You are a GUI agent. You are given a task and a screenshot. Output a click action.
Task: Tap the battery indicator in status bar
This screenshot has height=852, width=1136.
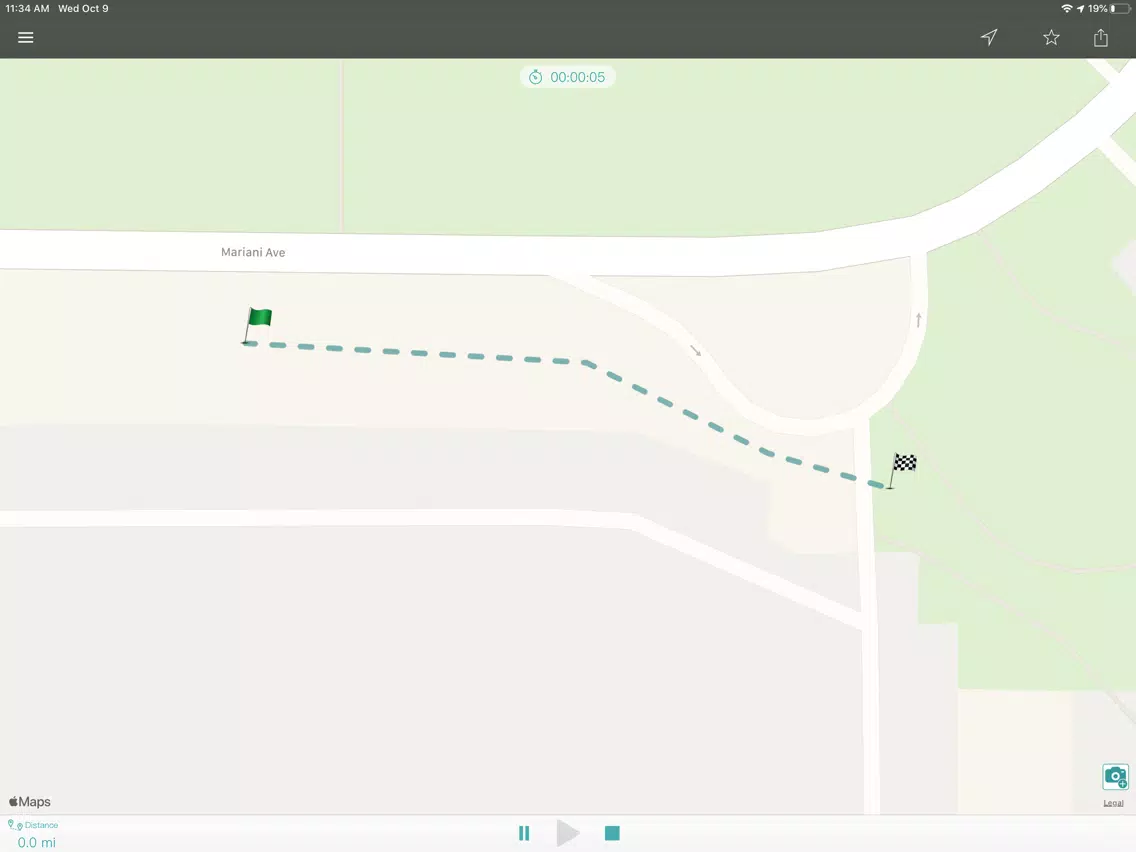coord(1120,9)
